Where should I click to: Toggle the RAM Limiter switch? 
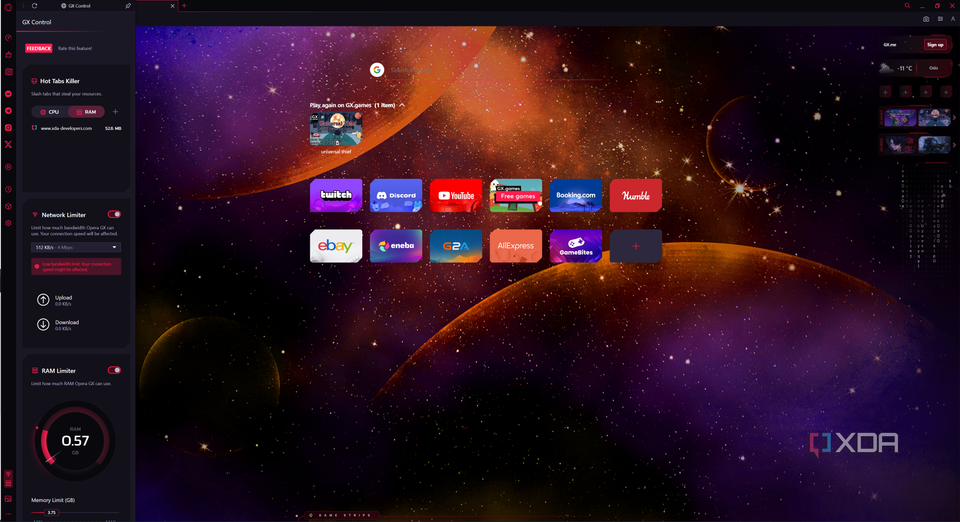coord(114,370)
